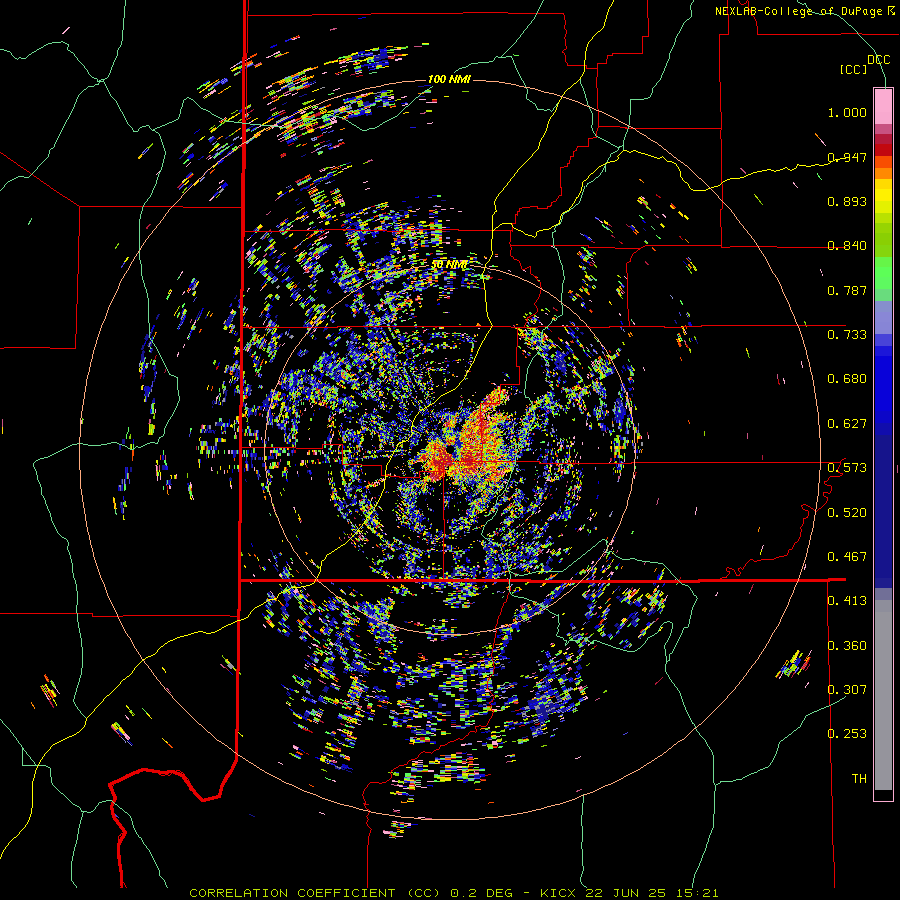Screen dimensions: 900x900
Task: Click the 0.893 scale value
Action: point(847,201)
